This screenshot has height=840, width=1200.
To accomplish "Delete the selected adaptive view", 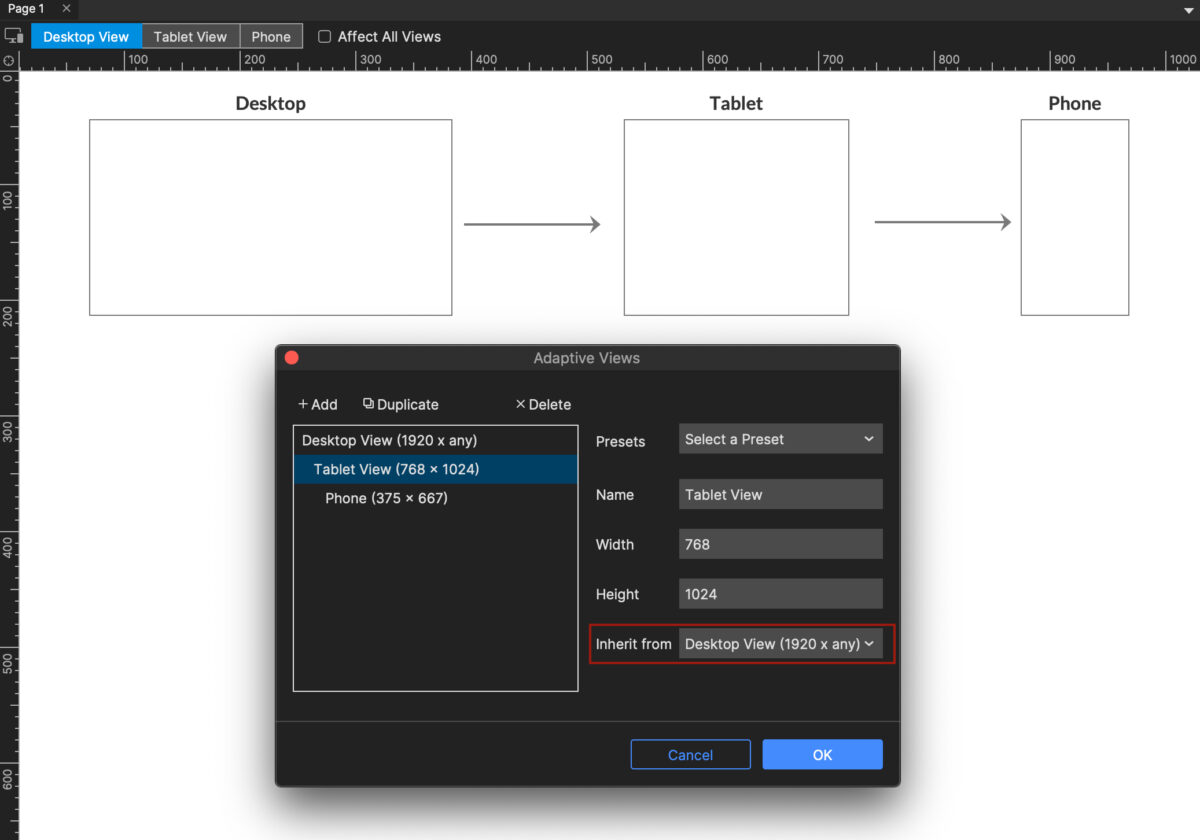I will (543, 405).
